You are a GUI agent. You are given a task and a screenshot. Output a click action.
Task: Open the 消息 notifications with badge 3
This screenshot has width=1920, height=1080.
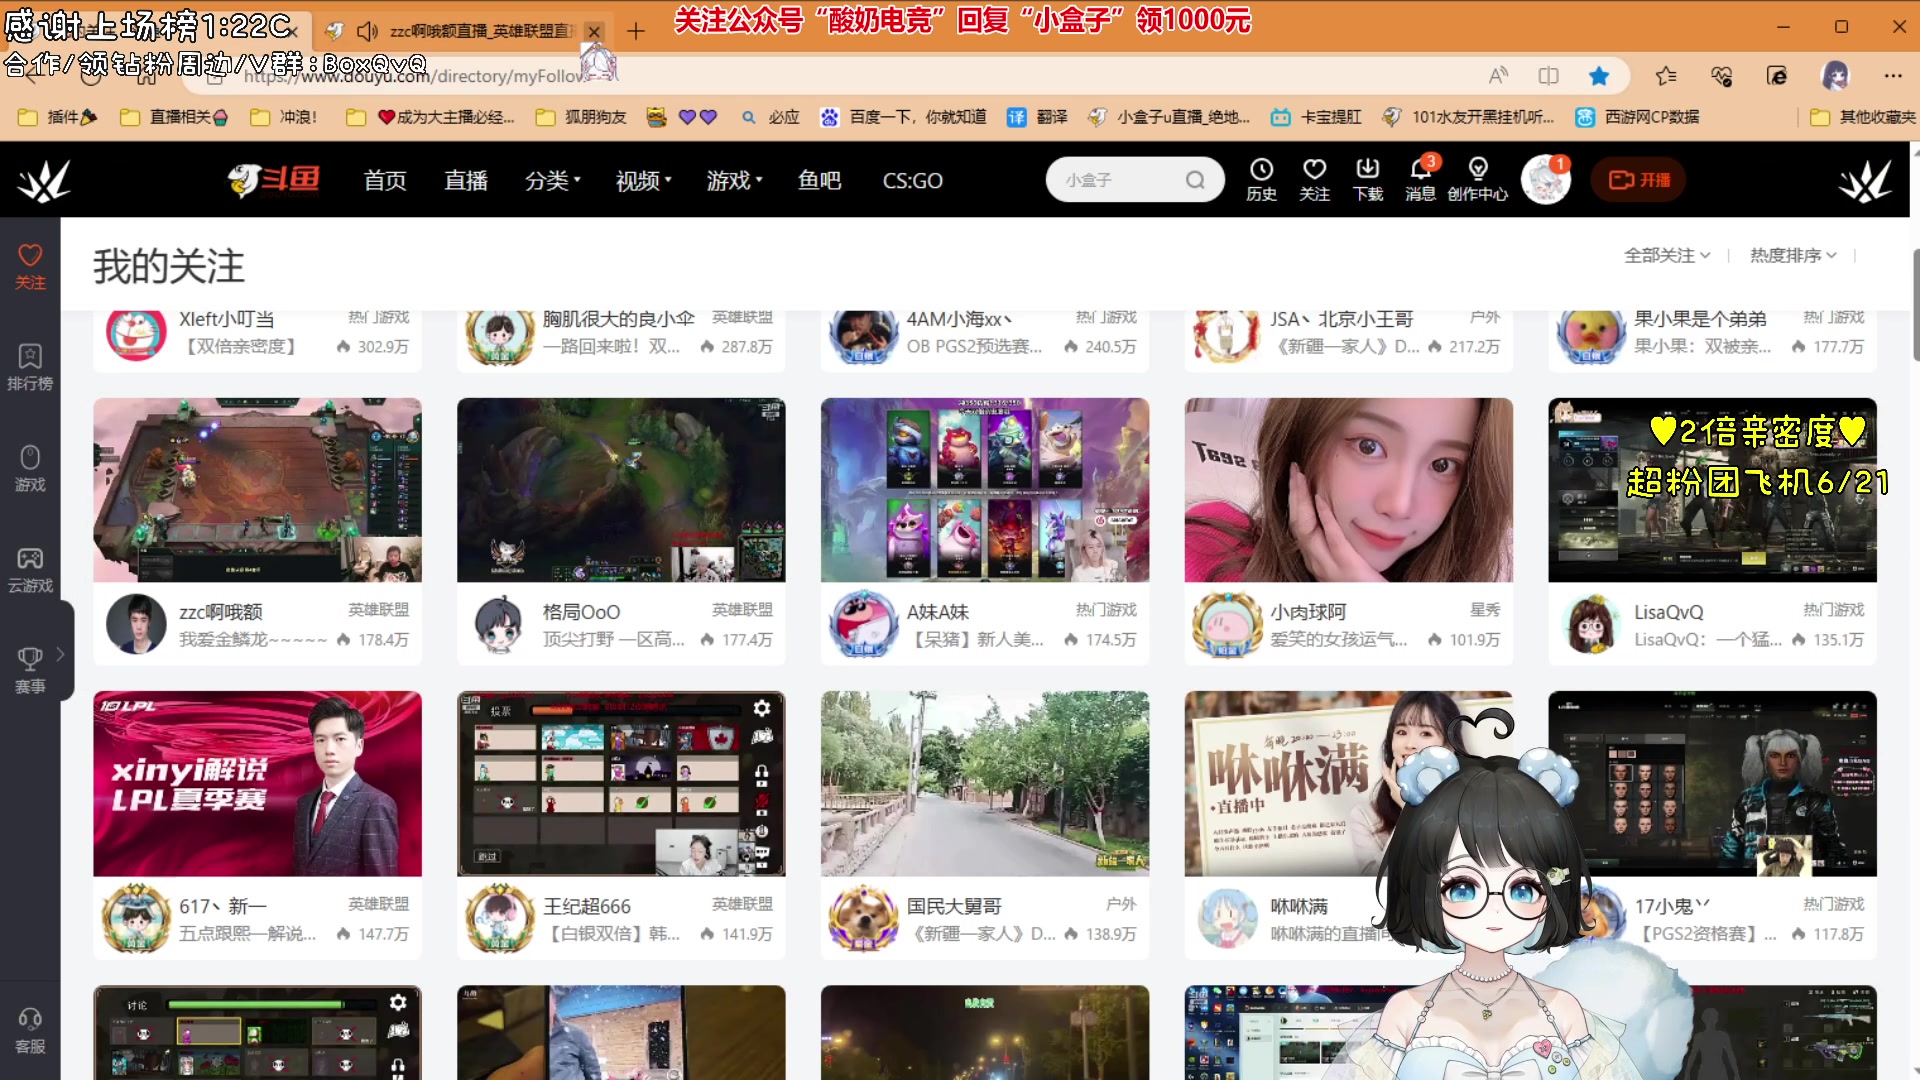point(1421,181)
